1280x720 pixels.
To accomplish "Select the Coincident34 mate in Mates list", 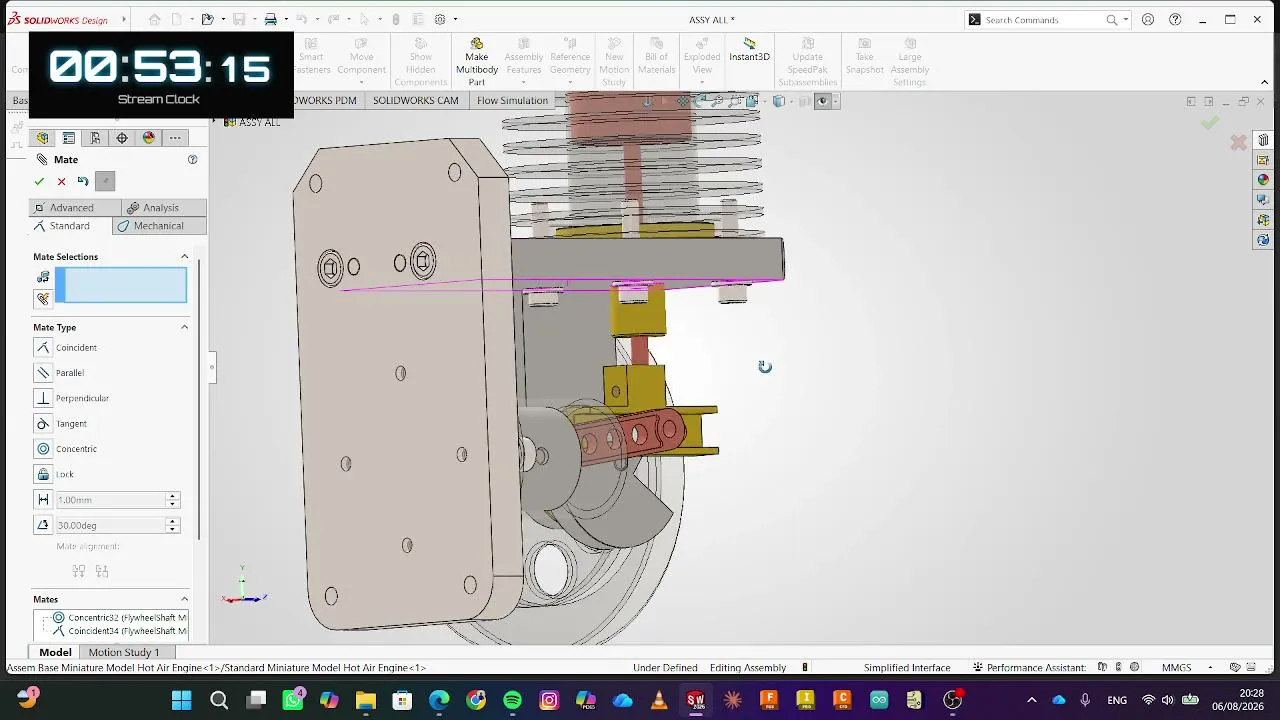I will (x=119, y=631).
